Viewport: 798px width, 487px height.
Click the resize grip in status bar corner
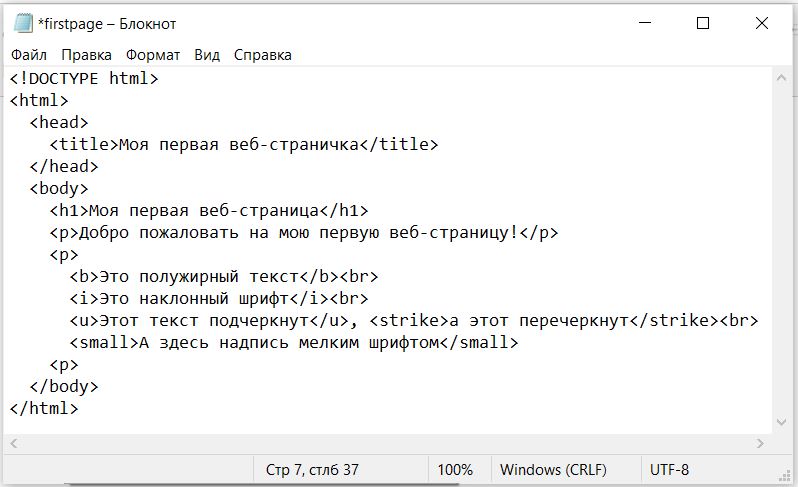pos(785,475)
